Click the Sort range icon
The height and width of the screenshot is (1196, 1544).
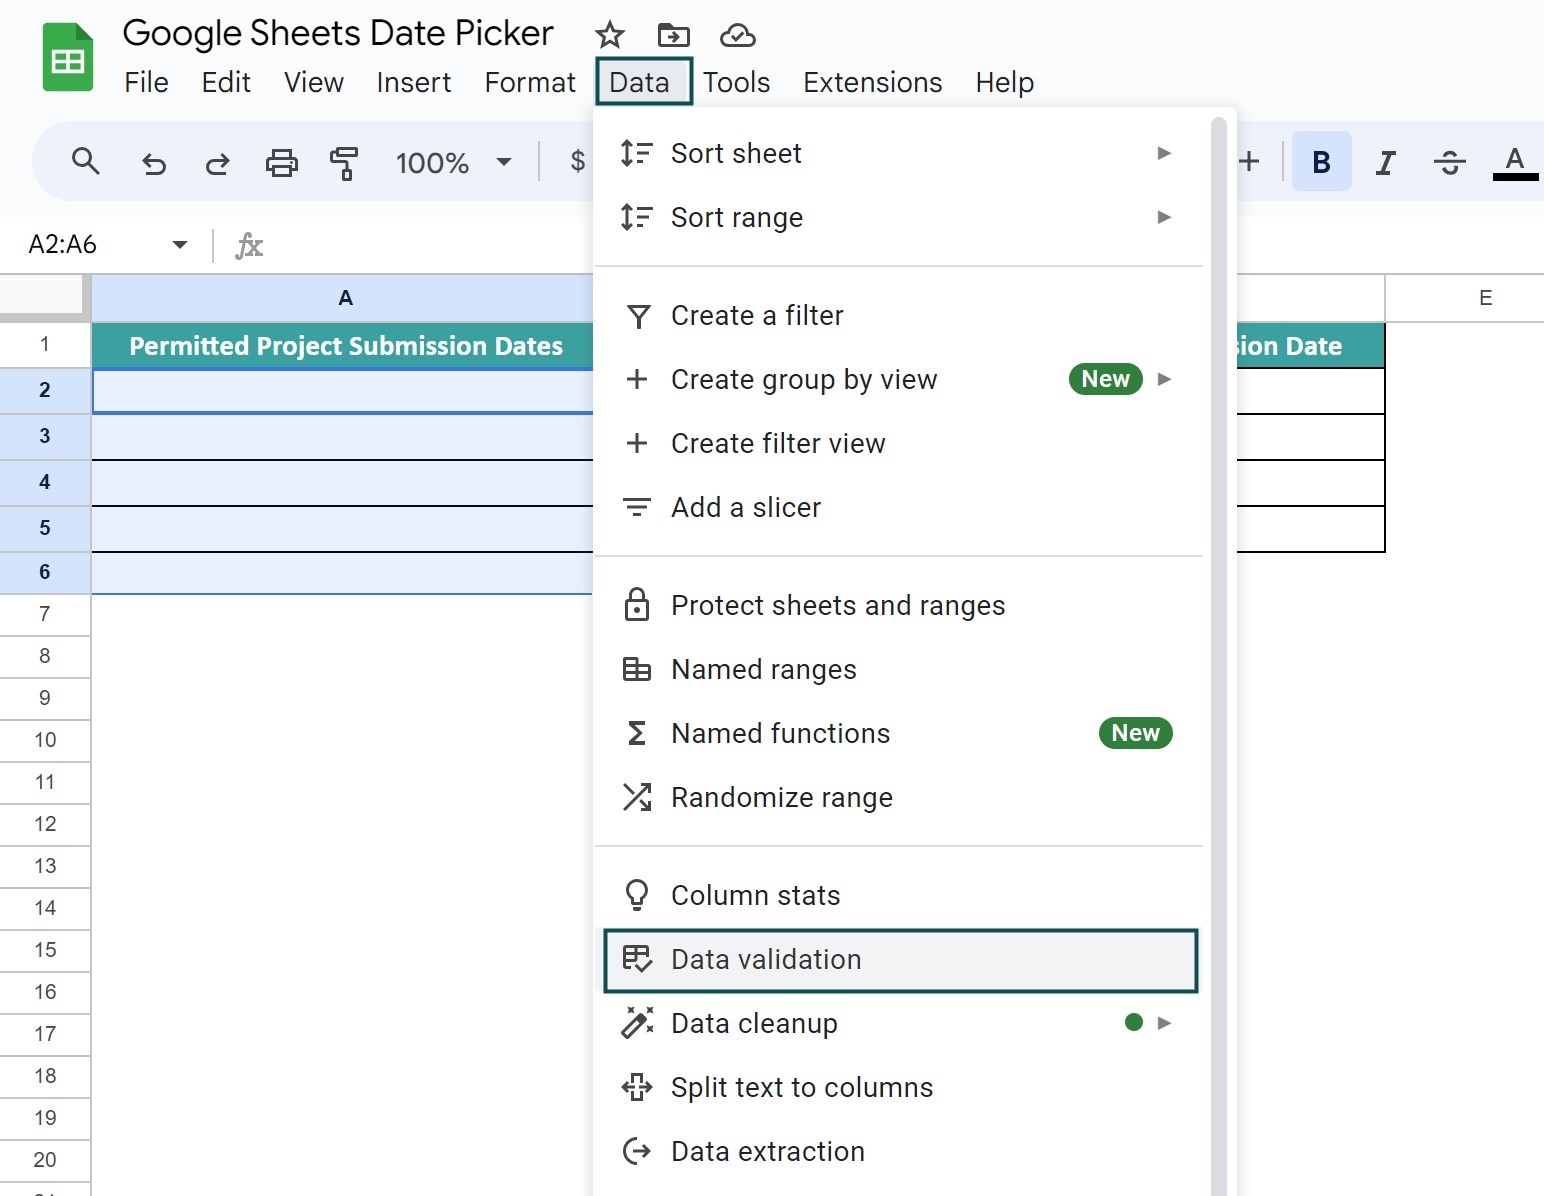coord(636,217)
